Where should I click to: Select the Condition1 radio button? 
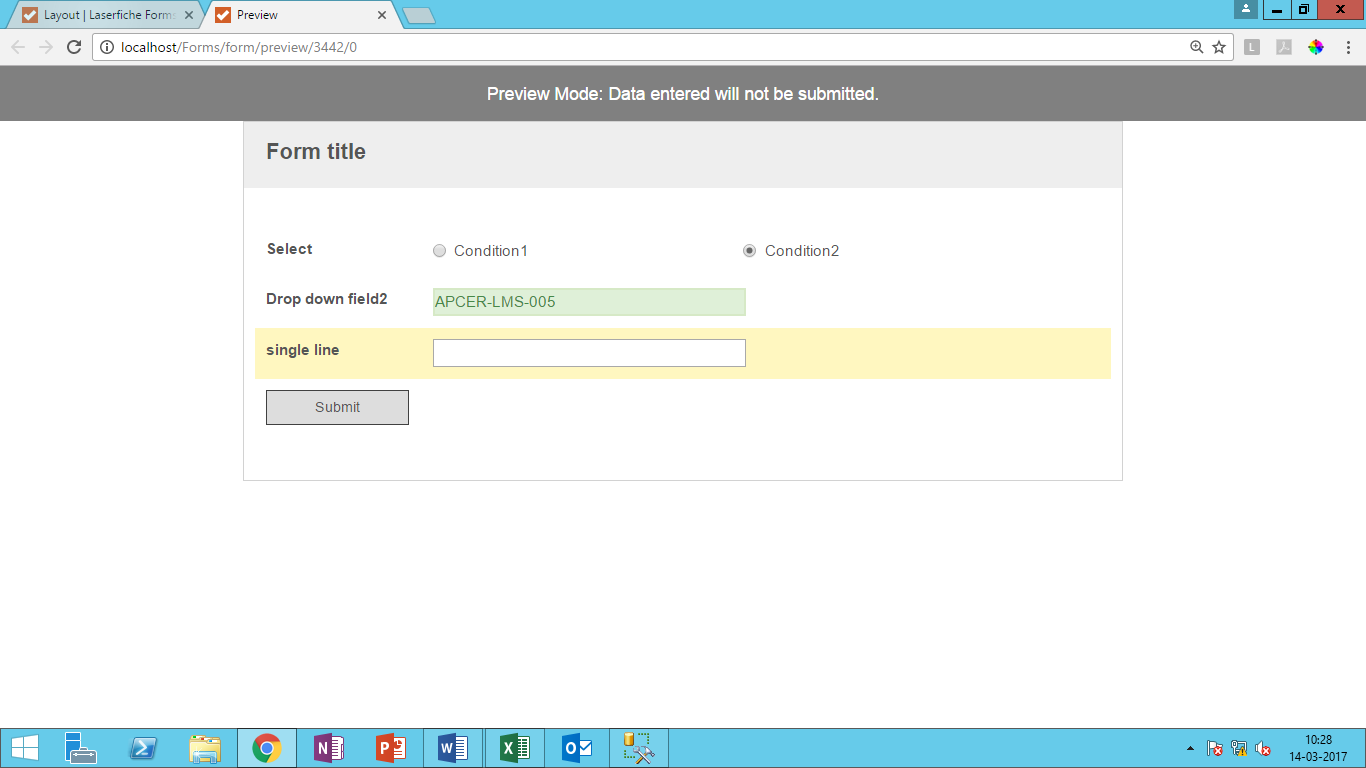pos(439,251)
